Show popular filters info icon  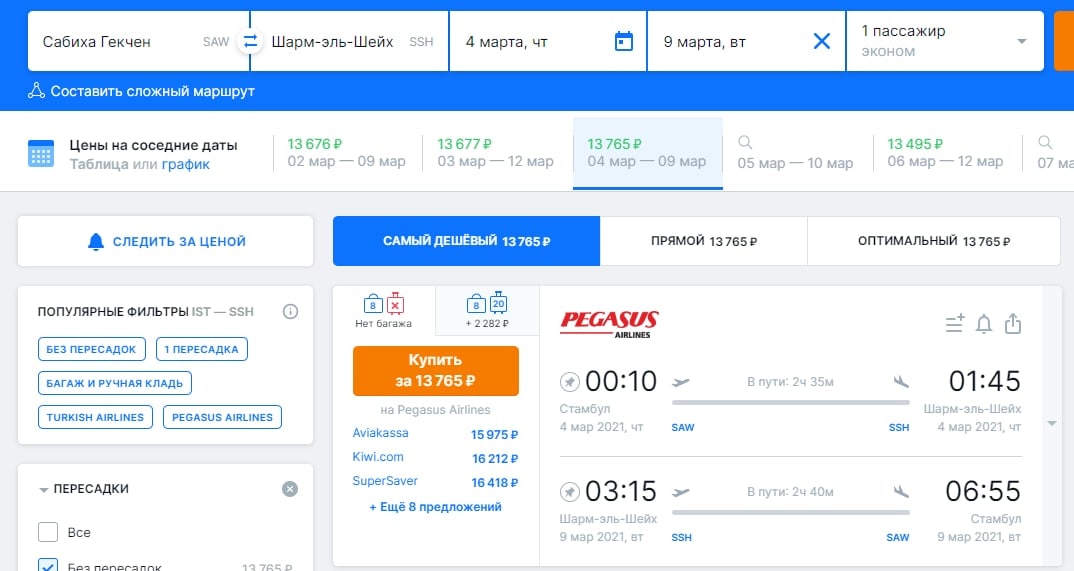290,312
